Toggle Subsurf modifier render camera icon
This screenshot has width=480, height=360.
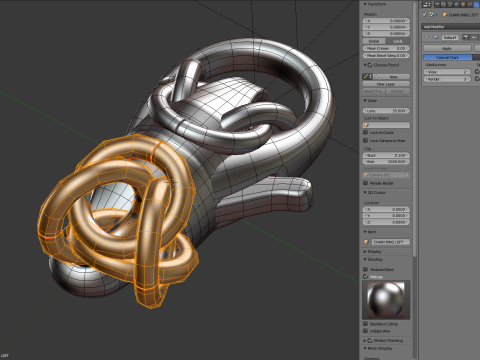coord(465,37)
